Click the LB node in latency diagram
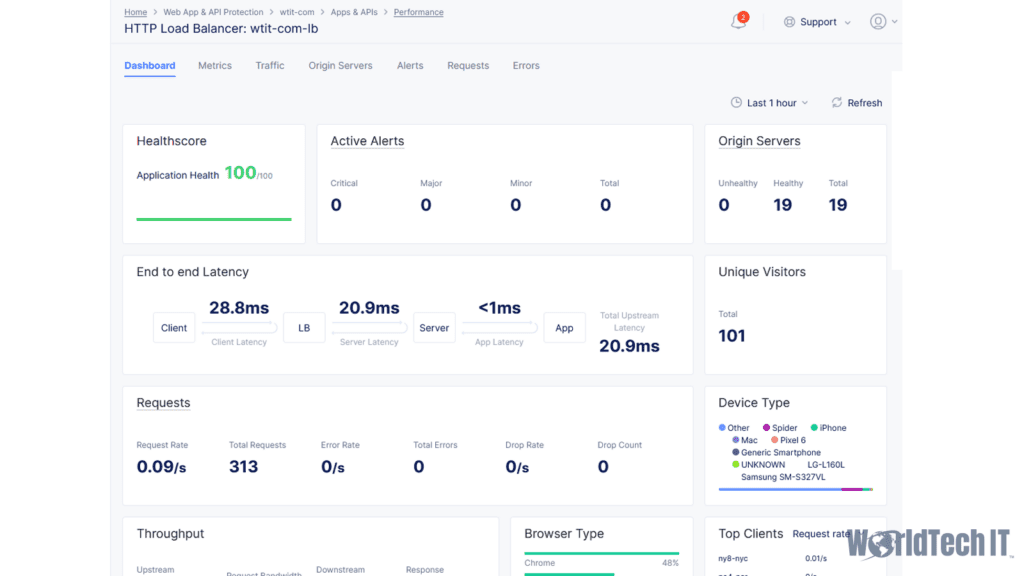This screenshot has width=1024, height=576. point(304,328)
